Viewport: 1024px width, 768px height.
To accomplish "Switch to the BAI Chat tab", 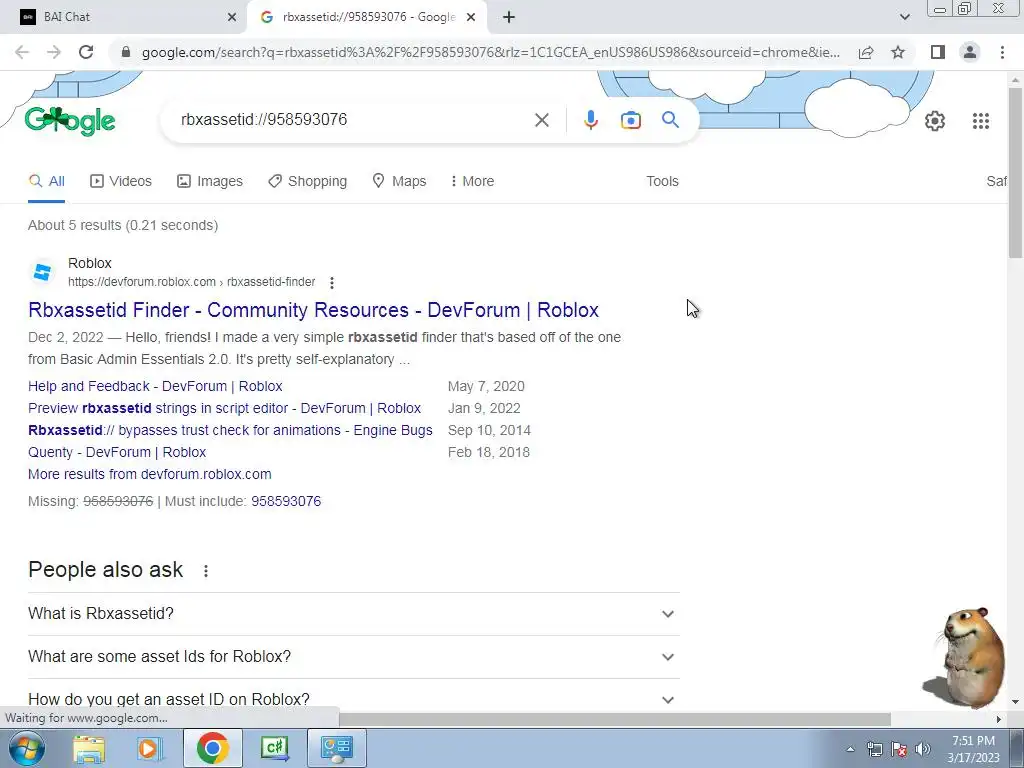I will (124, 17).
